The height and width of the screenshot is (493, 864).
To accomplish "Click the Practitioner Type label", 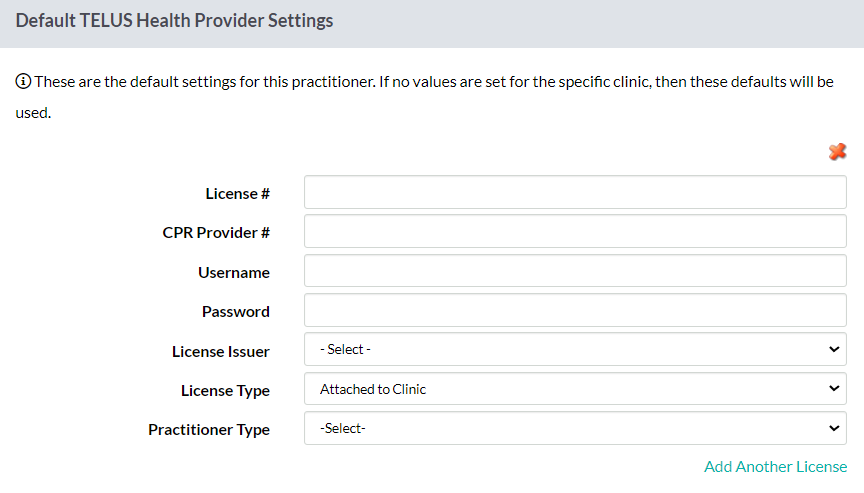I will [x=209, y=430].
